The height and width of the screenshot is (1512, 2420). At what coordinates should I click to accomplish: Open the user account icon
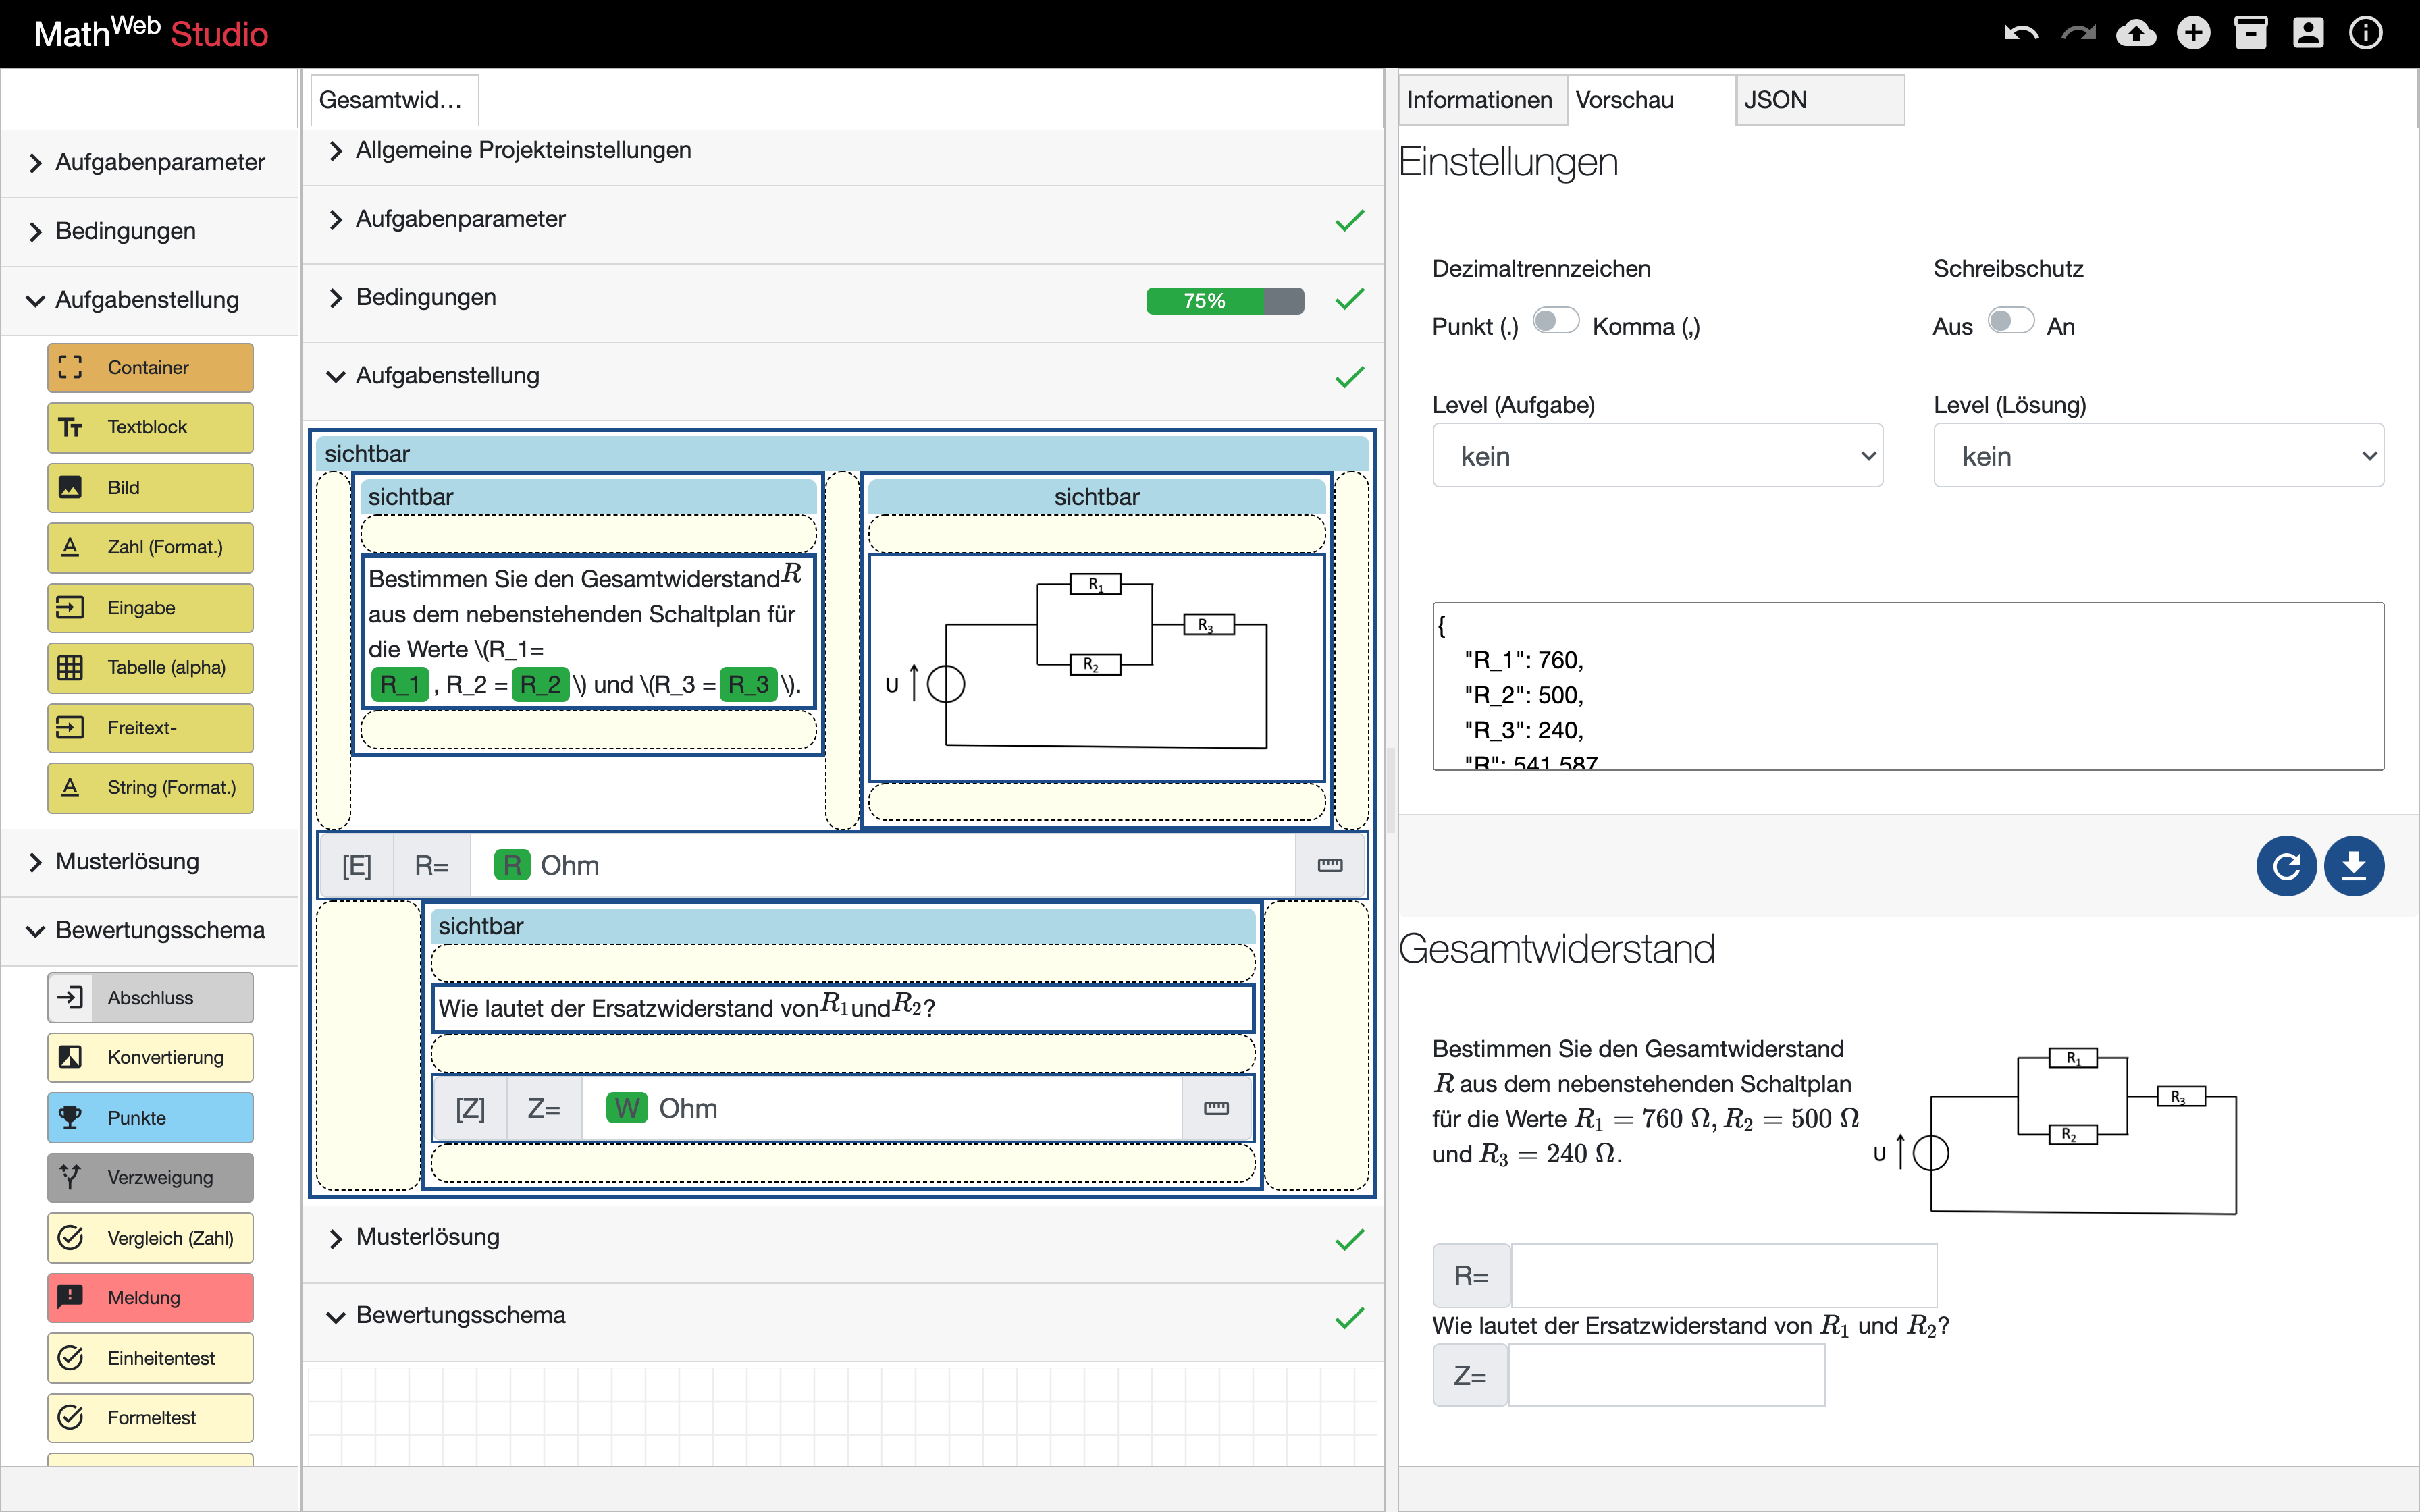pos(2308,33)
